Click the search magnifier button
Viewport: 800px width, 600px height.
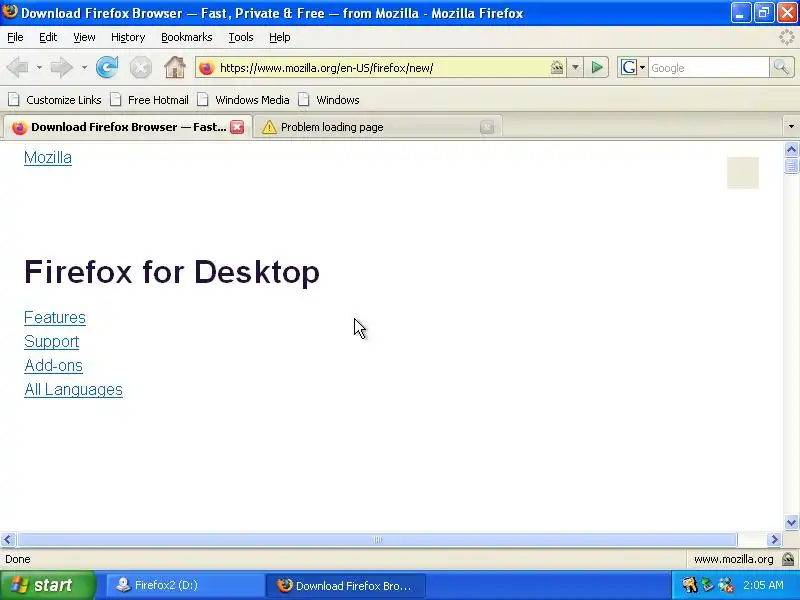[x=781, y=67]
